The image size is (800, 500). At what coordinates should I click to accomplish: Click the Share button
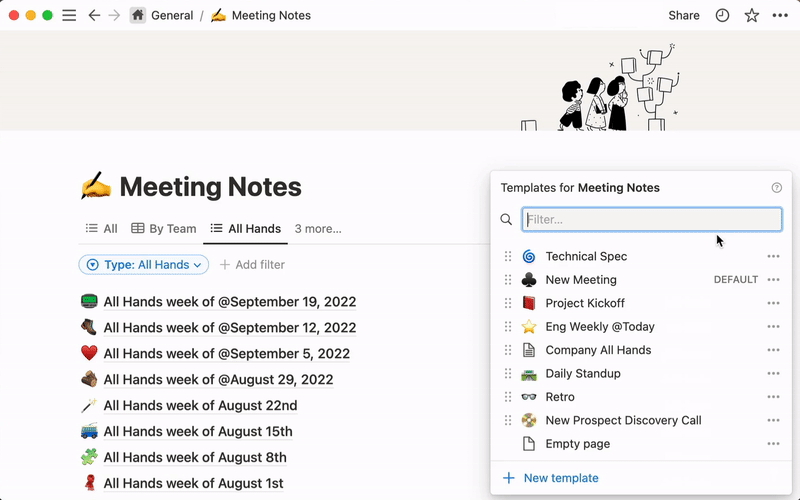(x=684, y=15)
